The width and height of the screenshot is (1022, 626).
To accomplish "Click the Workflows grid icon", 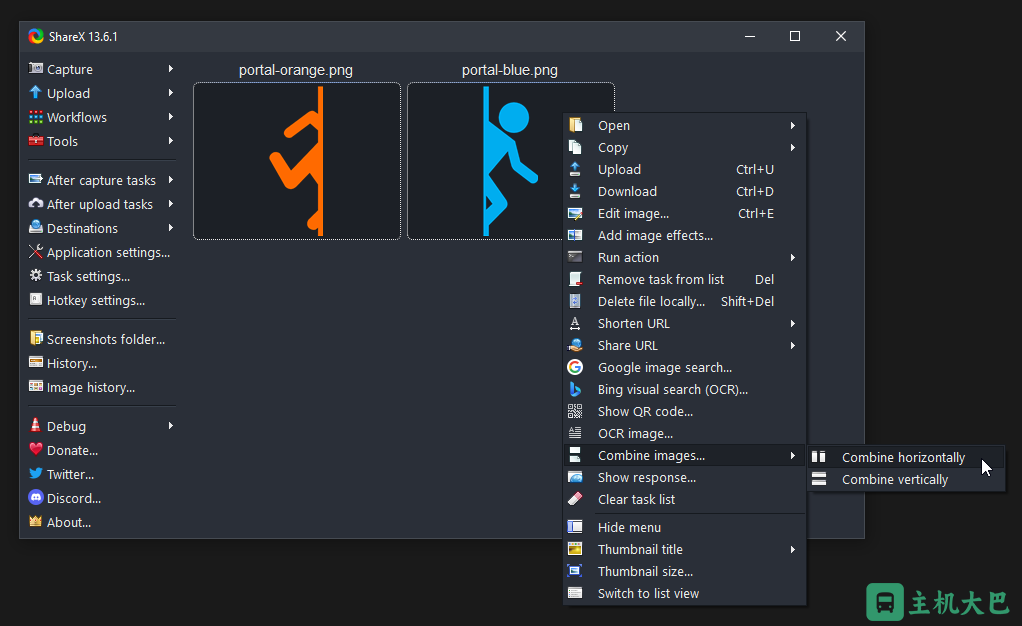I will [36, 117].
